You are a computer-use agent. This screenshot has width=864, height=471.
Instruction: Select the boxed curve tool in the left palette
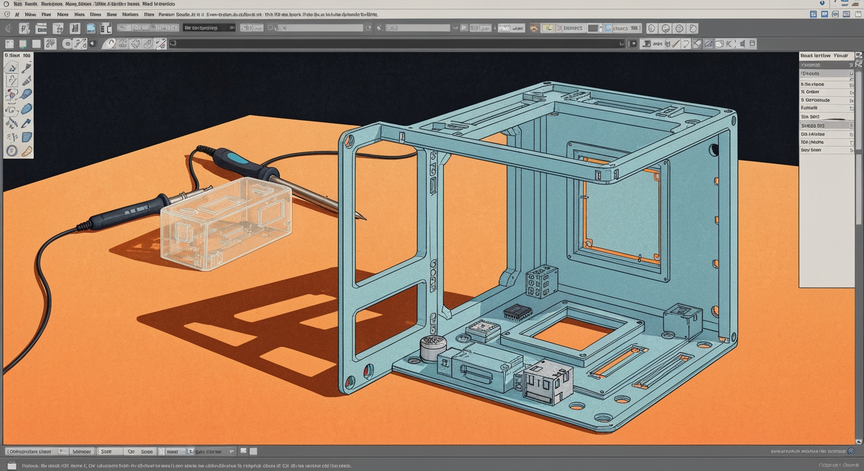tap(12, 82)
